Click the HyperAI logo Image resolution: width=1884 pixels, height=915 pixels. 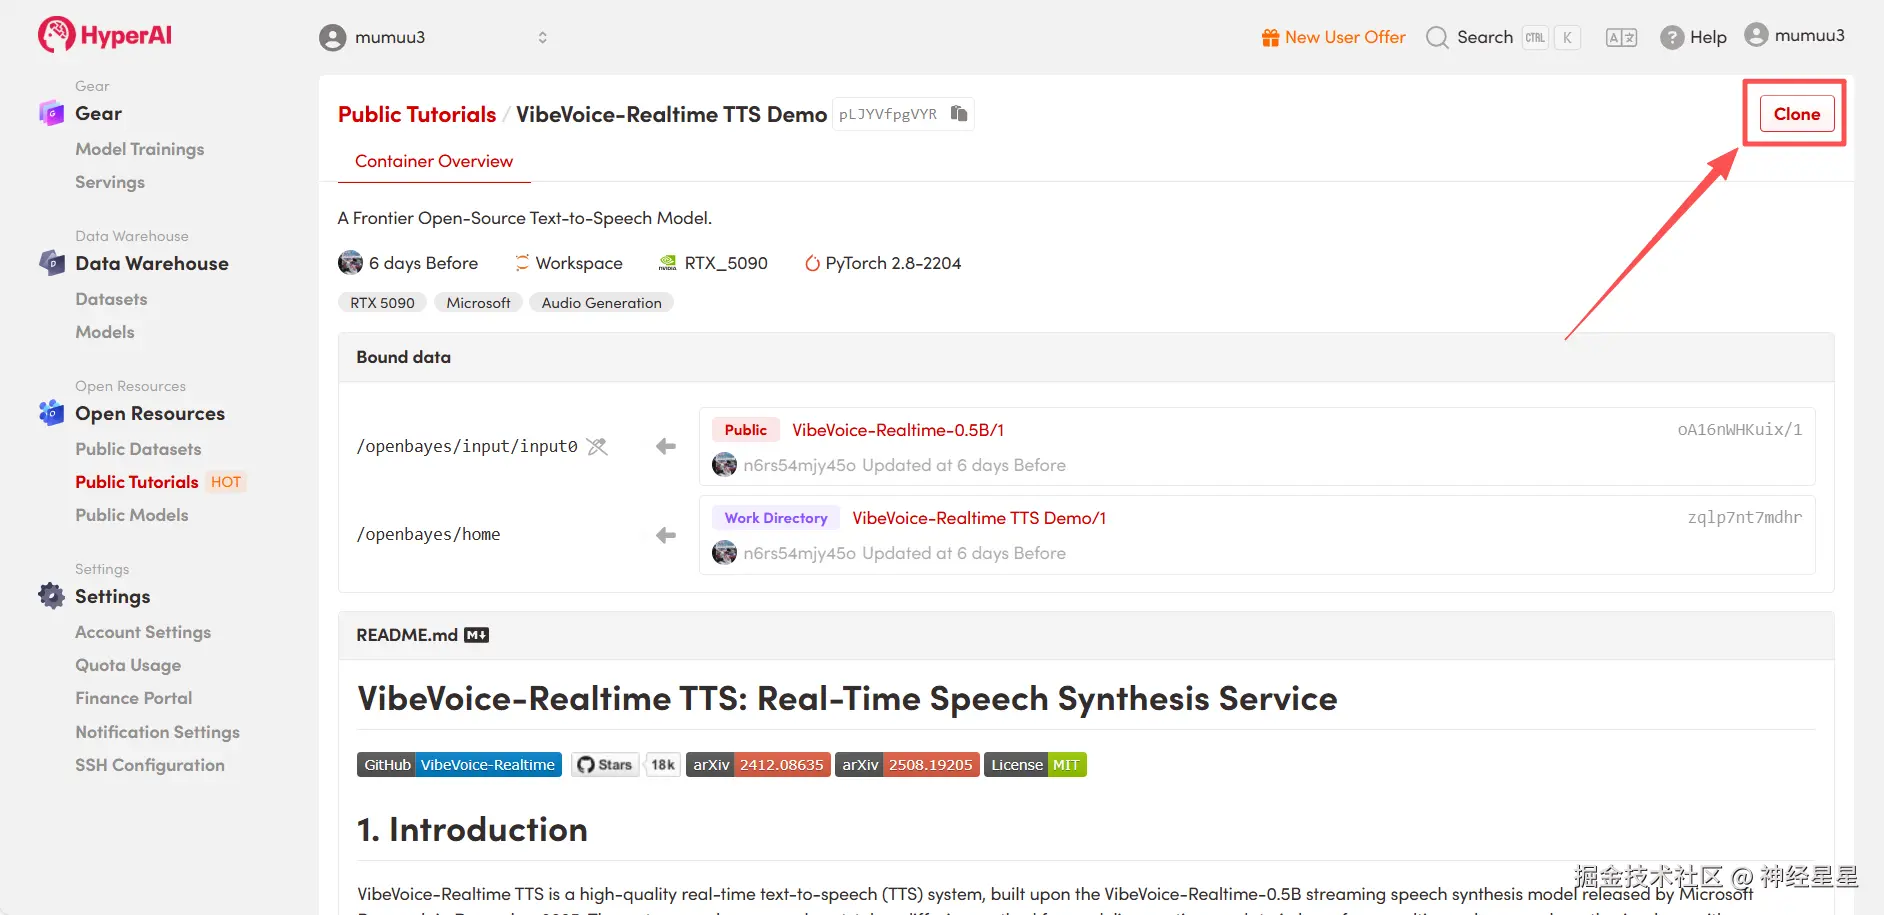pos(105,35)
